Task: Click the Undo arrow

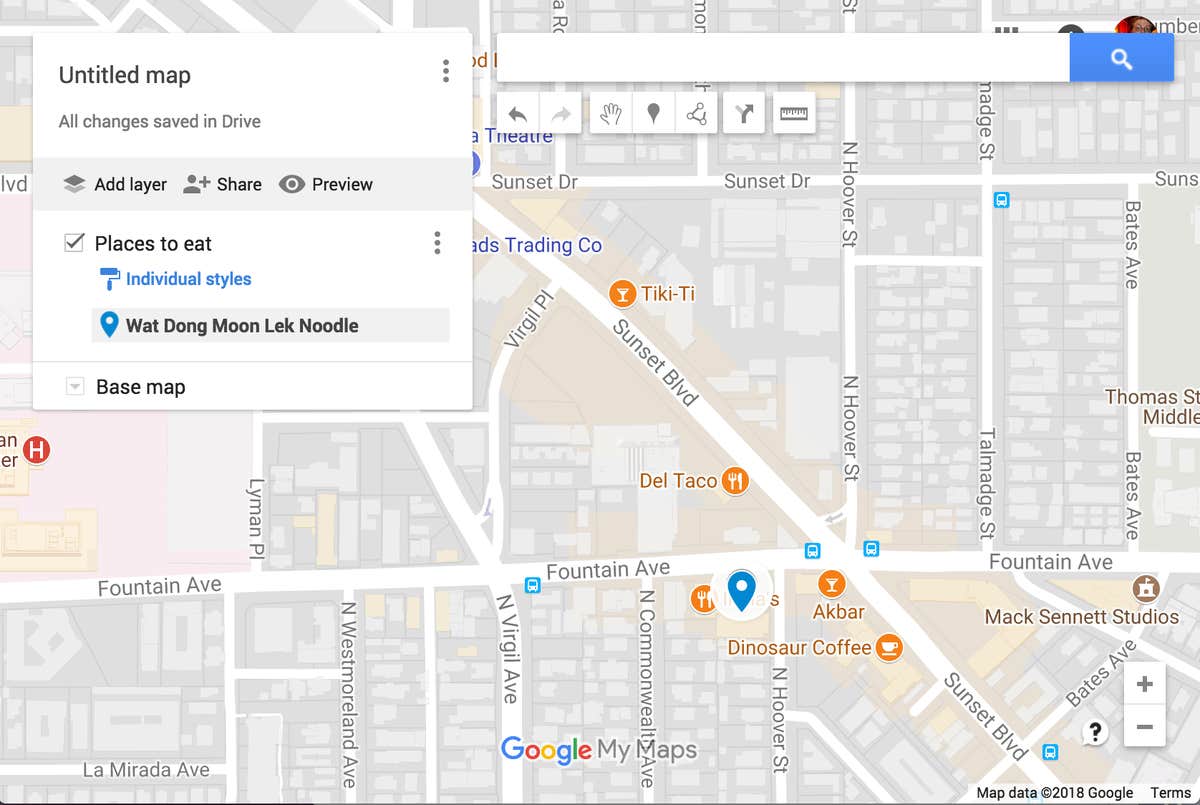Action: click(x=518, y=112)
